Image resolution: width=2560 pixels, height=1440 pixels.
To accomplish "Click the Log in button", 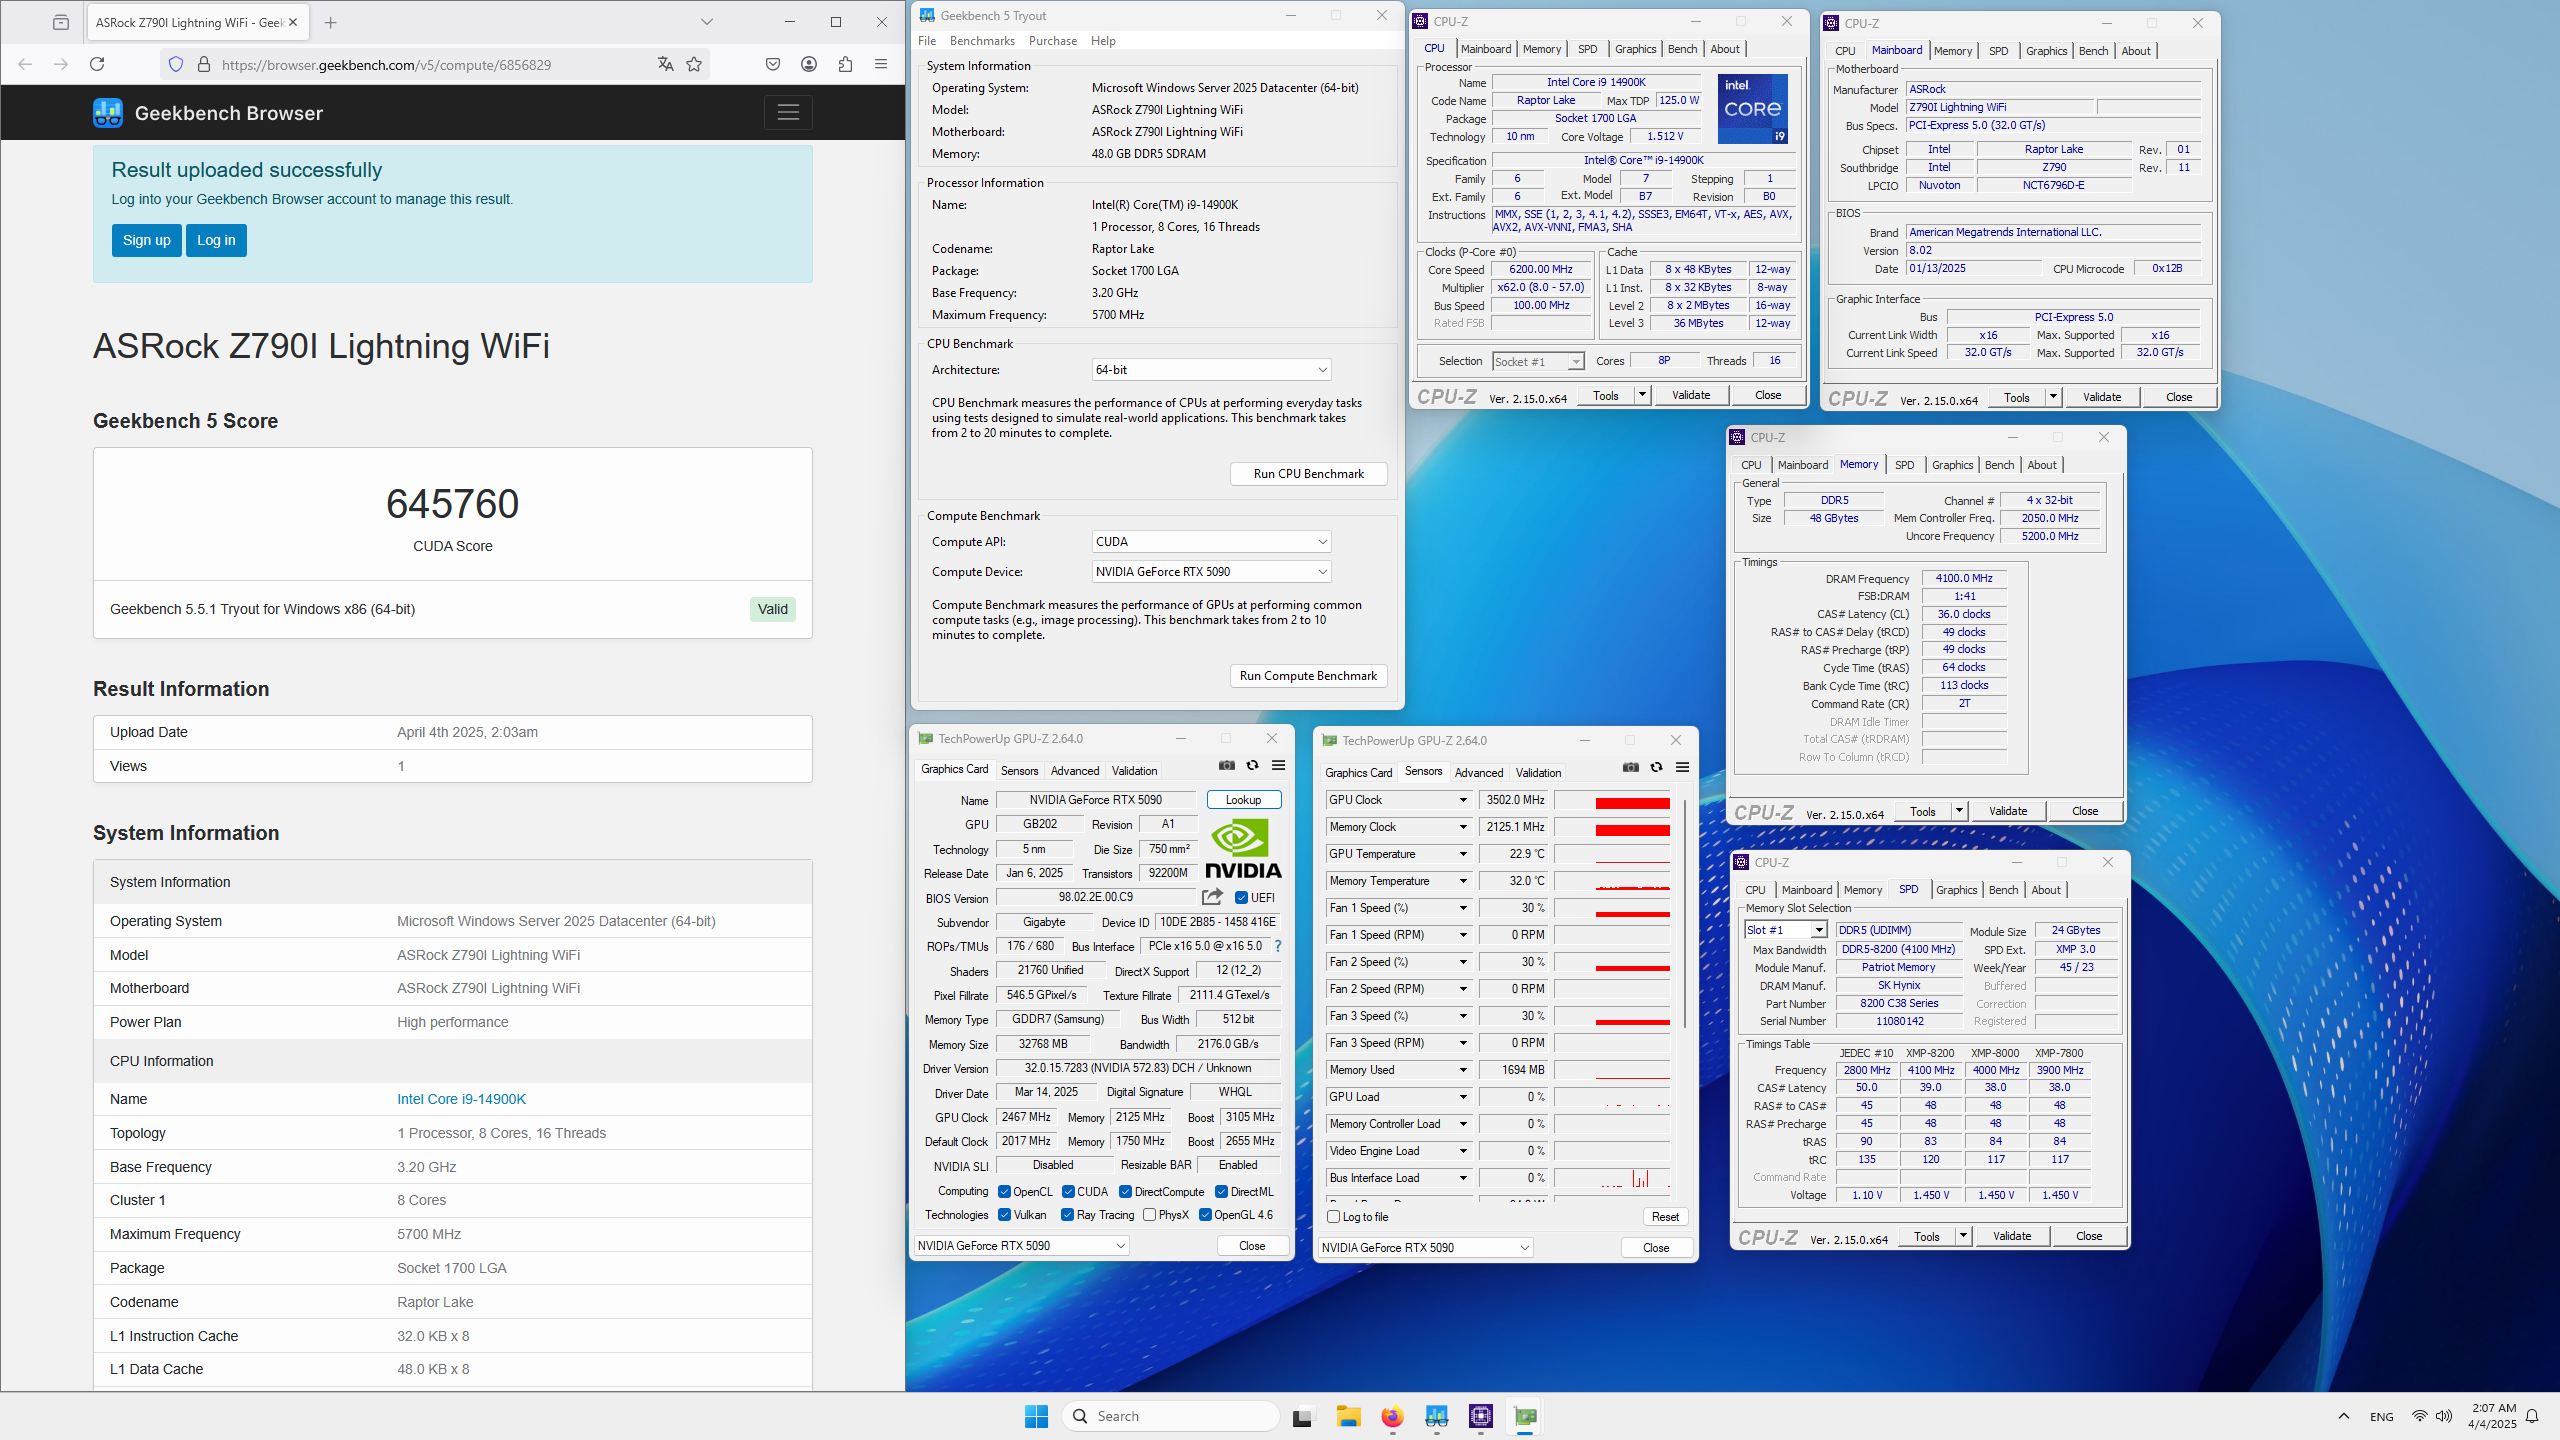I will 216,240.
